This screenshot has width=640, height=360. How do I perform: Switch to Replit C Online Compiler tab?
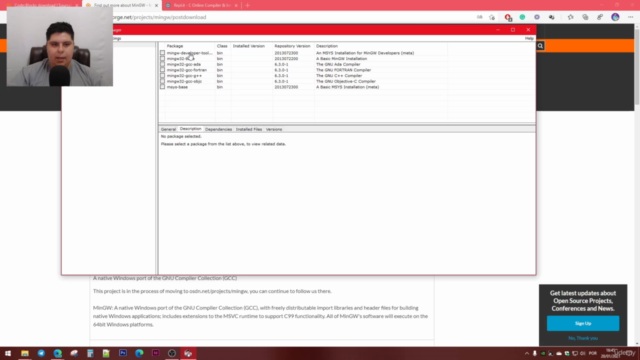coord(201,5)
